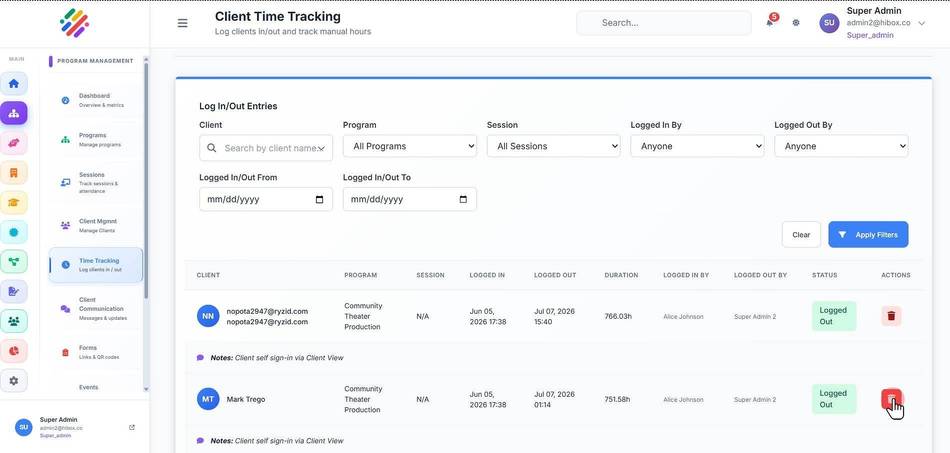Delete the nopota2947@ryzid.com entry
Screen dimensions: 950x453
point(891,316)
